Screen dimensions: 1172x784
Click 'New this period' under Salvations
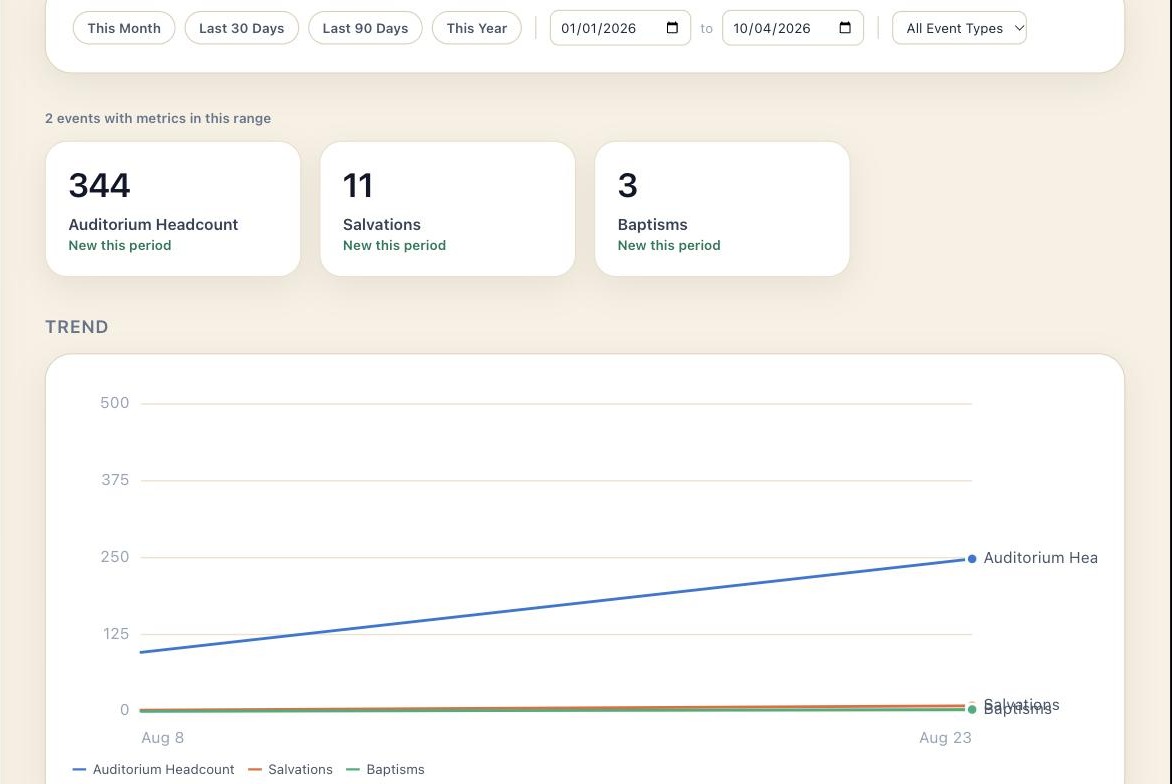pos(394,245)
